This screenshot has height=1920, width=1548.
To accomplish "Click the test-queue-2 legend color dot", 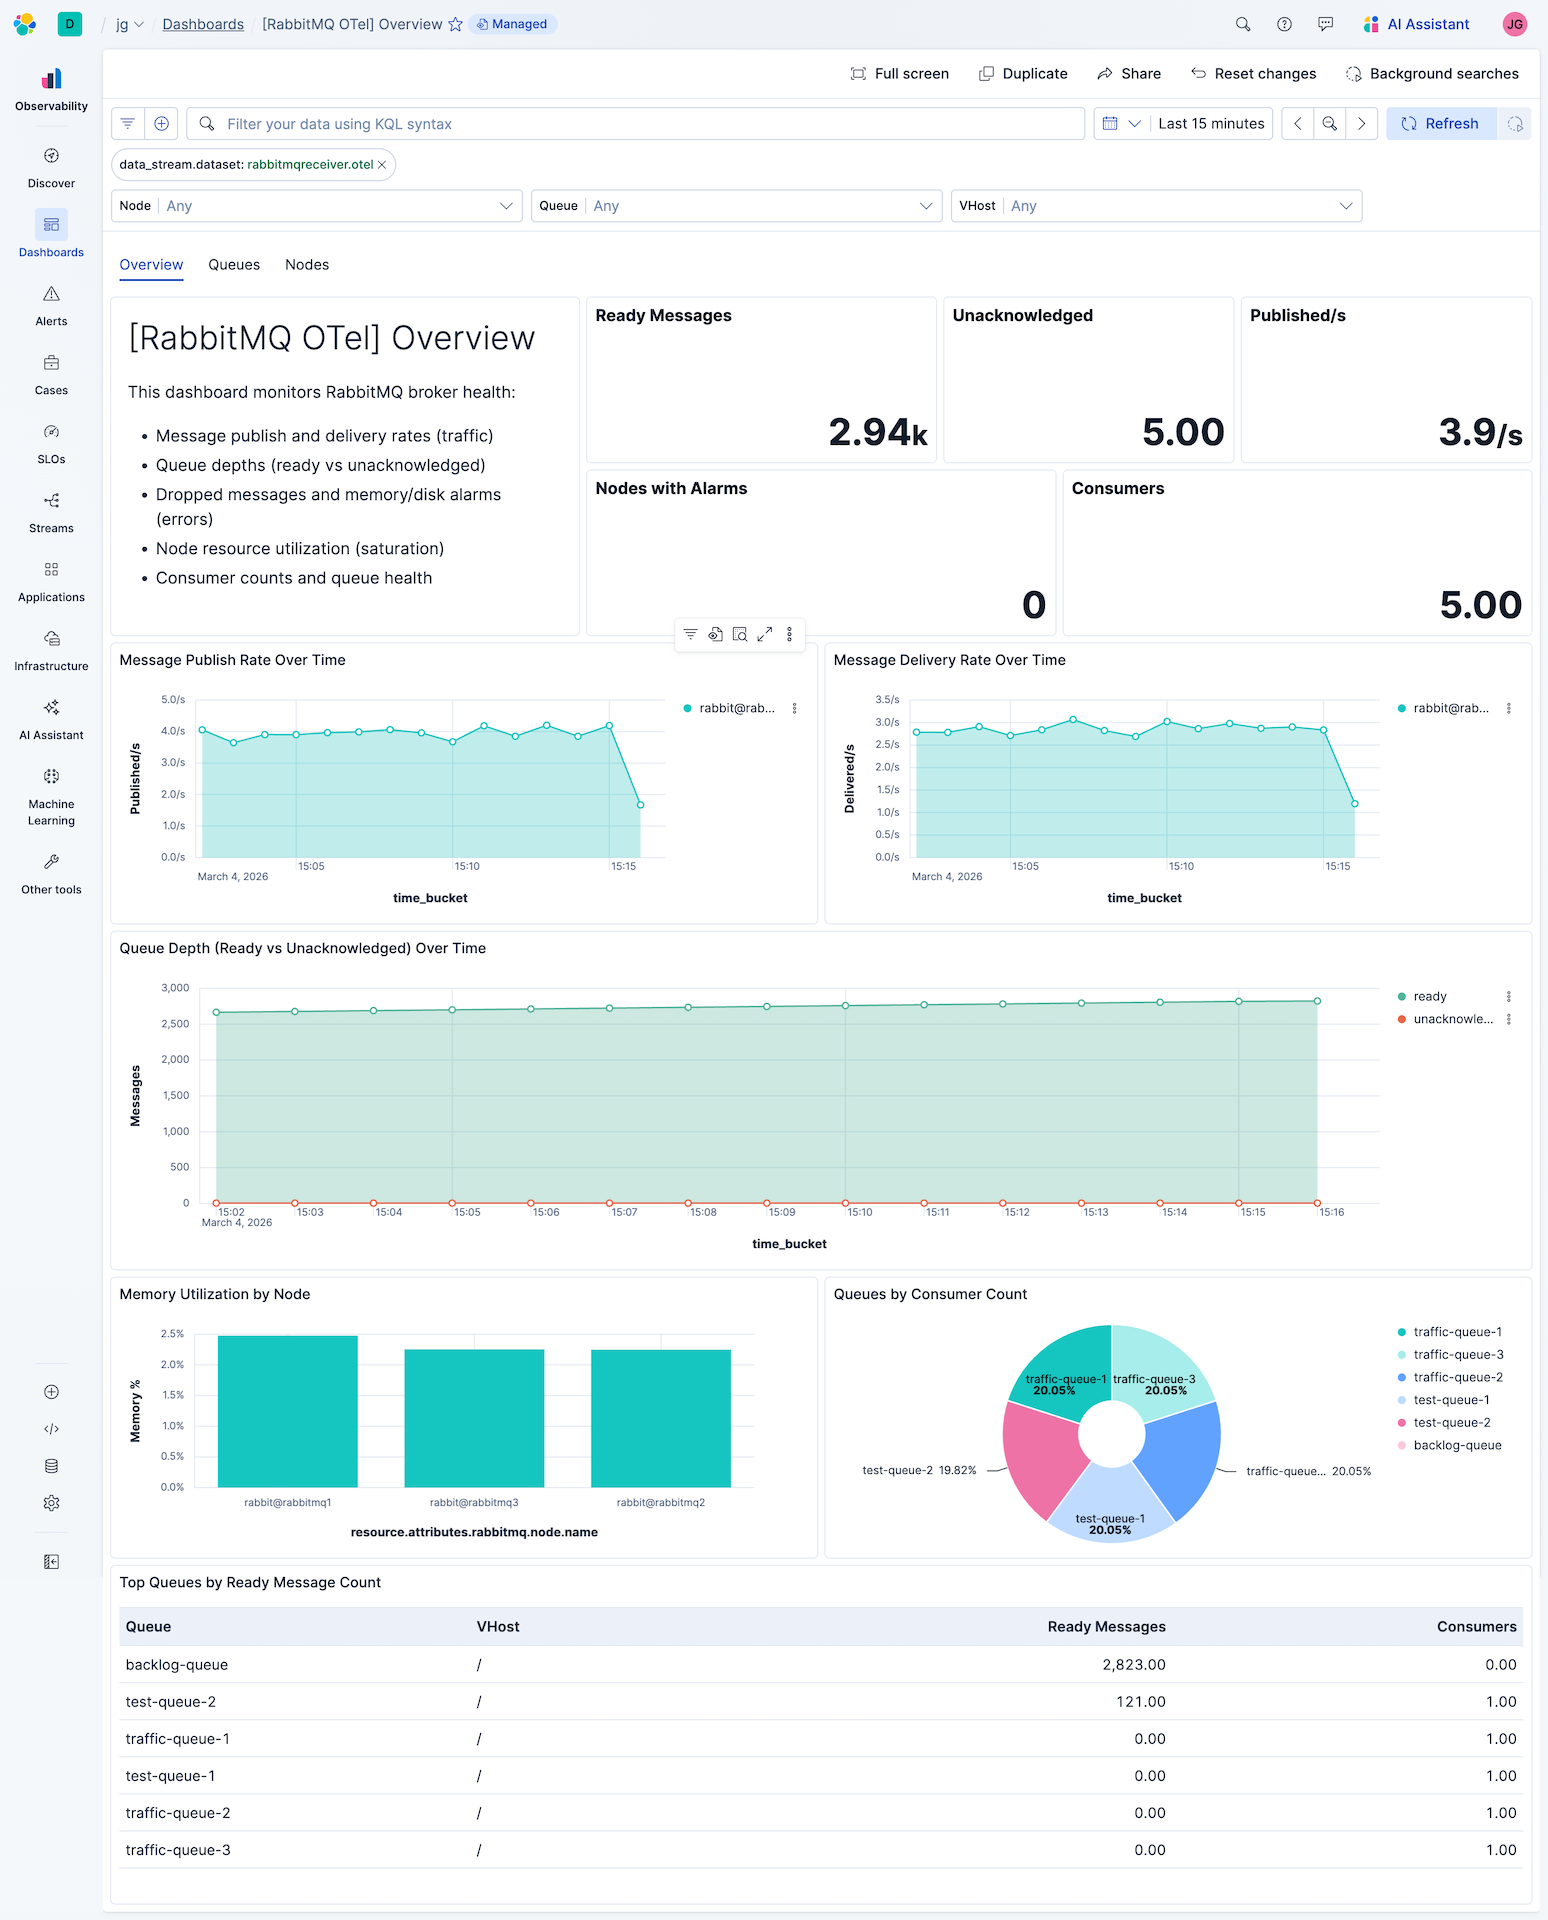I will pos(1402,1423).
